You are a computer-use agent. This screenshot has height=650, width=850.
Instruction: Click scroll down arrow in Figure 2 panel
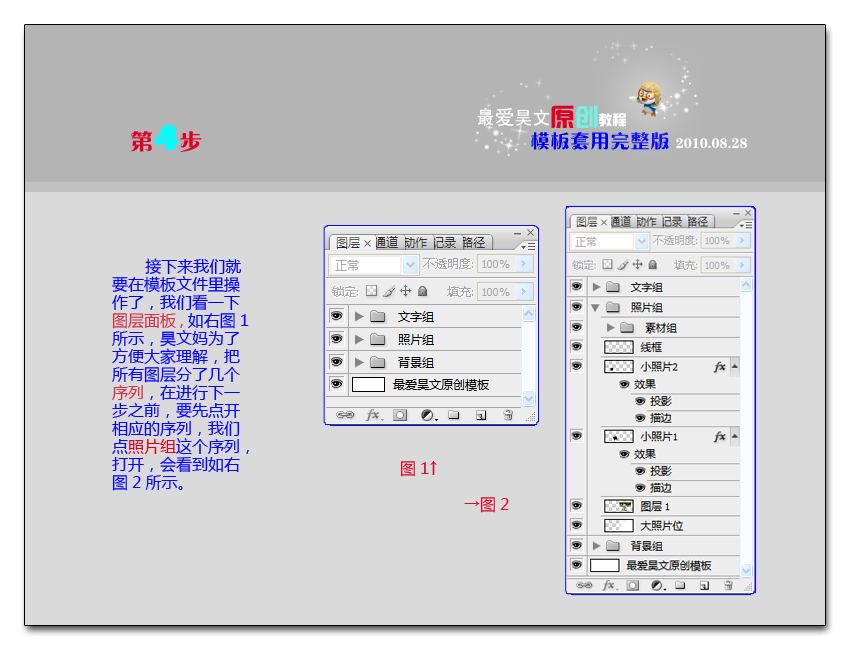(746, 570)
